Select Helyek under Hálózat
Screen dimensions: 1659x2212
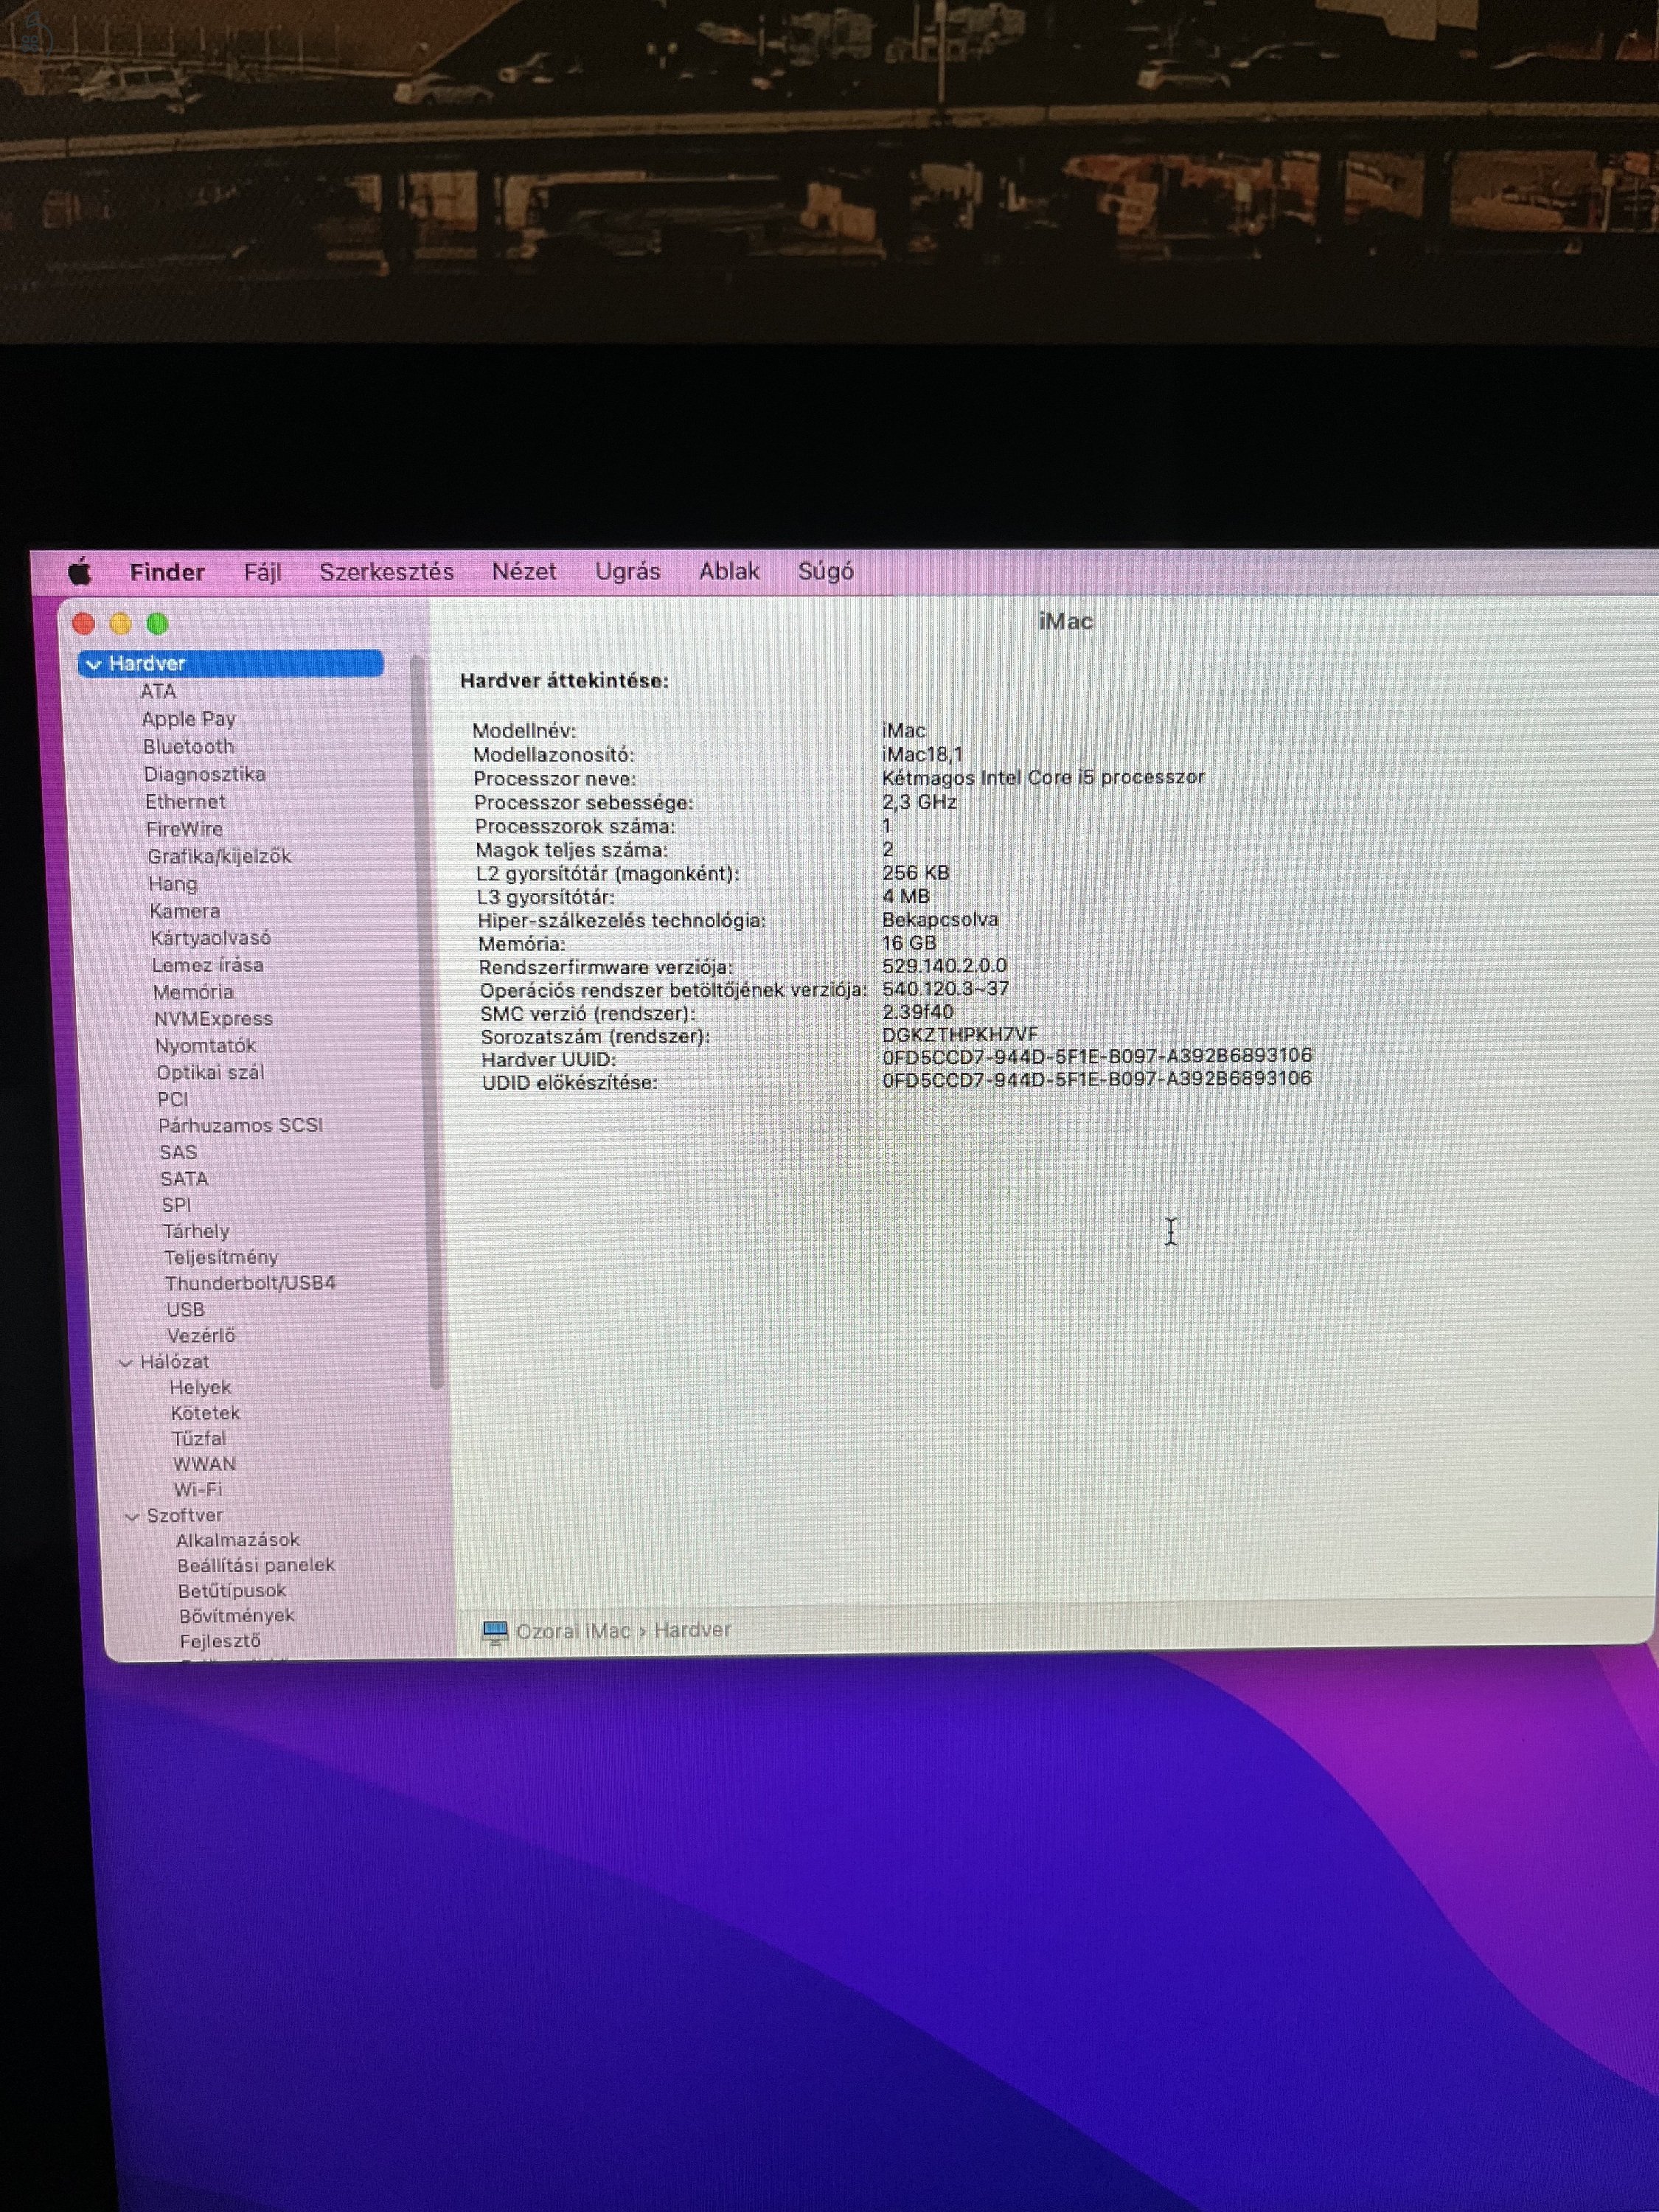click(x=200, y=1387)
